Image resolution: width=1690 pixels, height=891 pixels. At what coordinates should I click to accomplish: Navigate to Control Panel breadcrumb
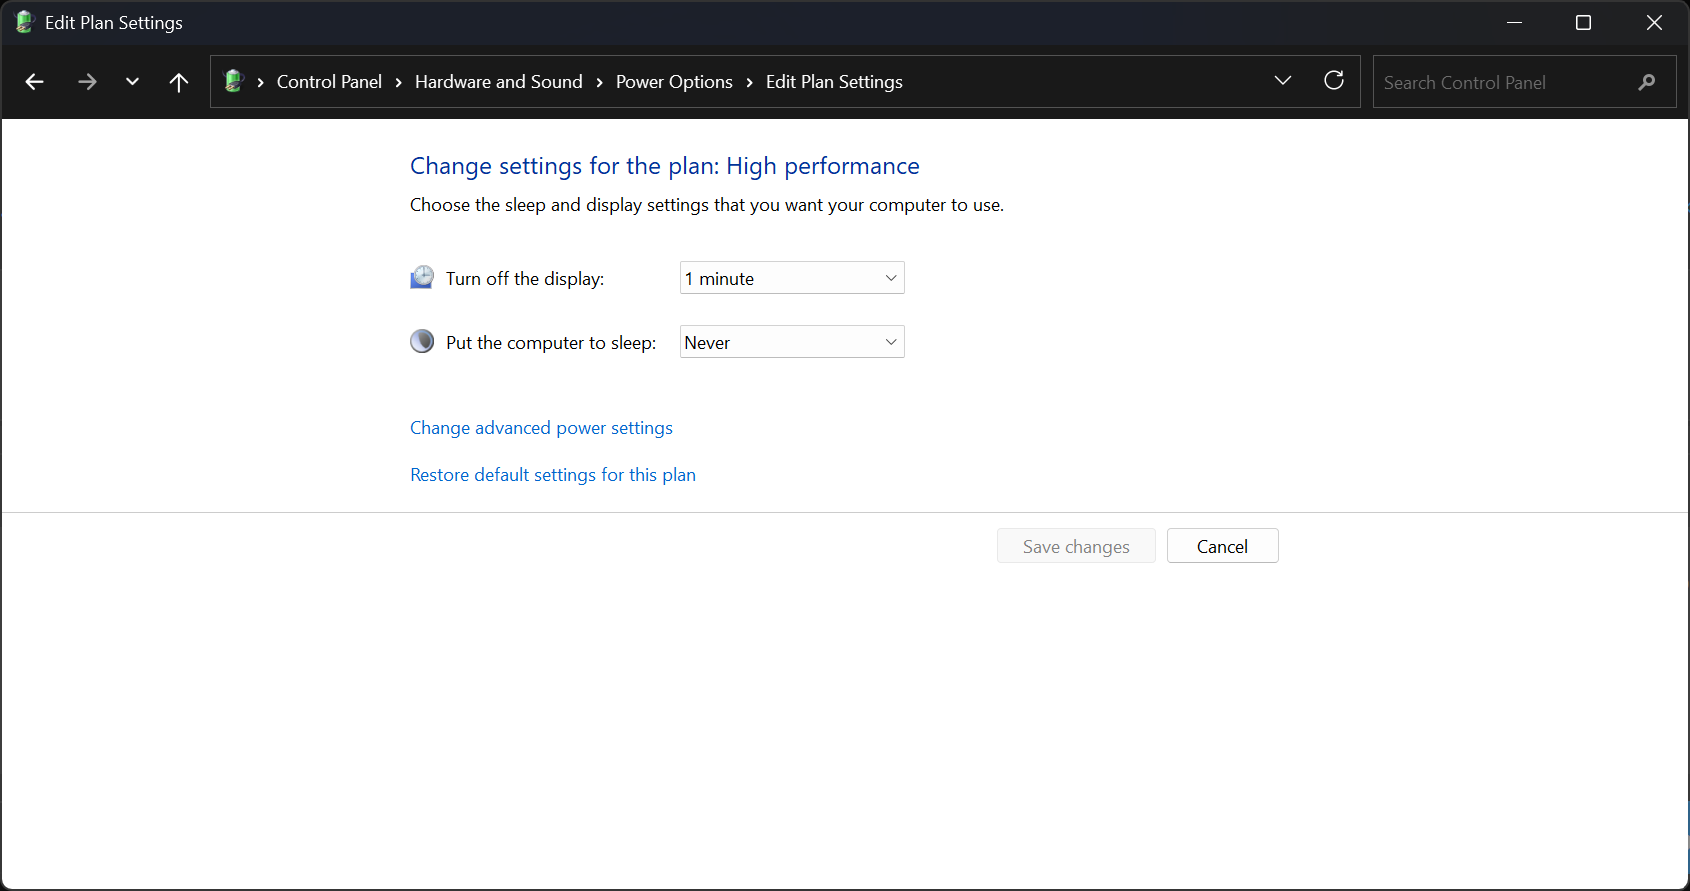click(x=329, y=82)
